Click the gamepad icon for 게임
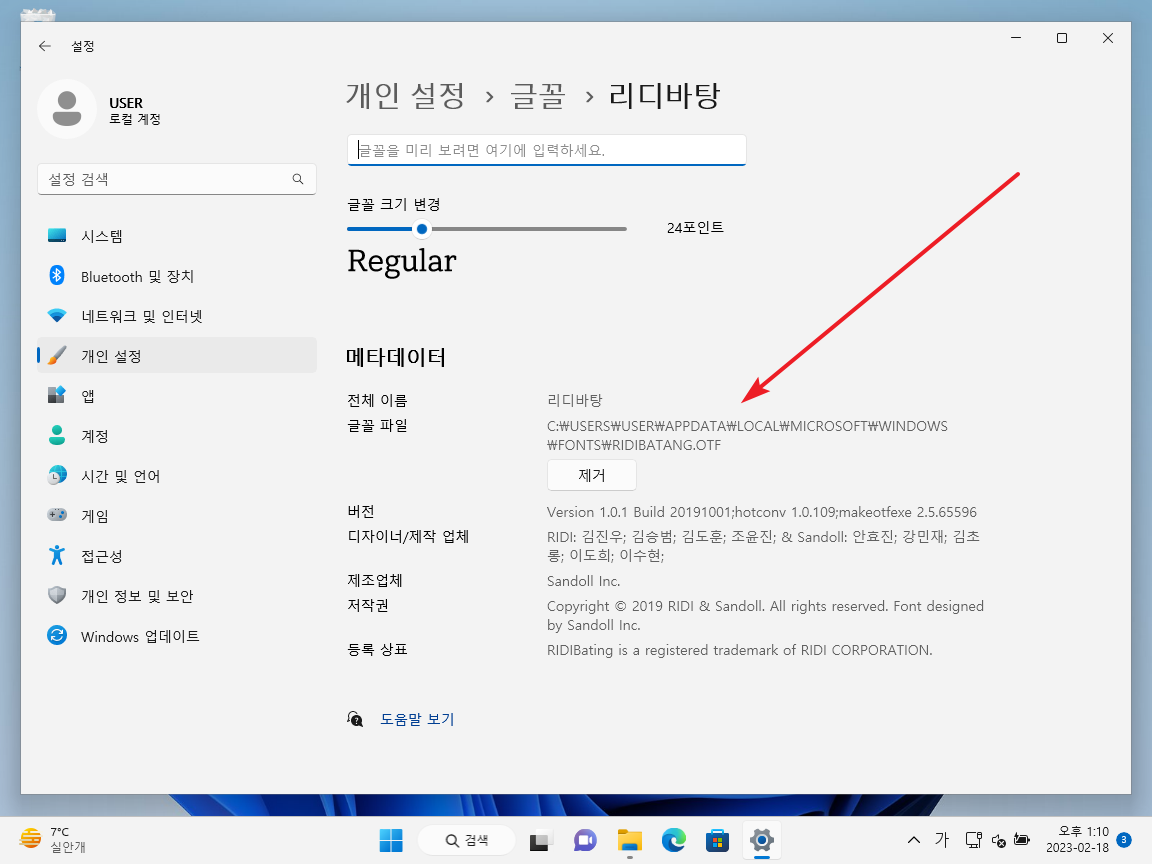Image resolution: width=1152 pixels, height=864 pixels. click(x=57, y=515)
